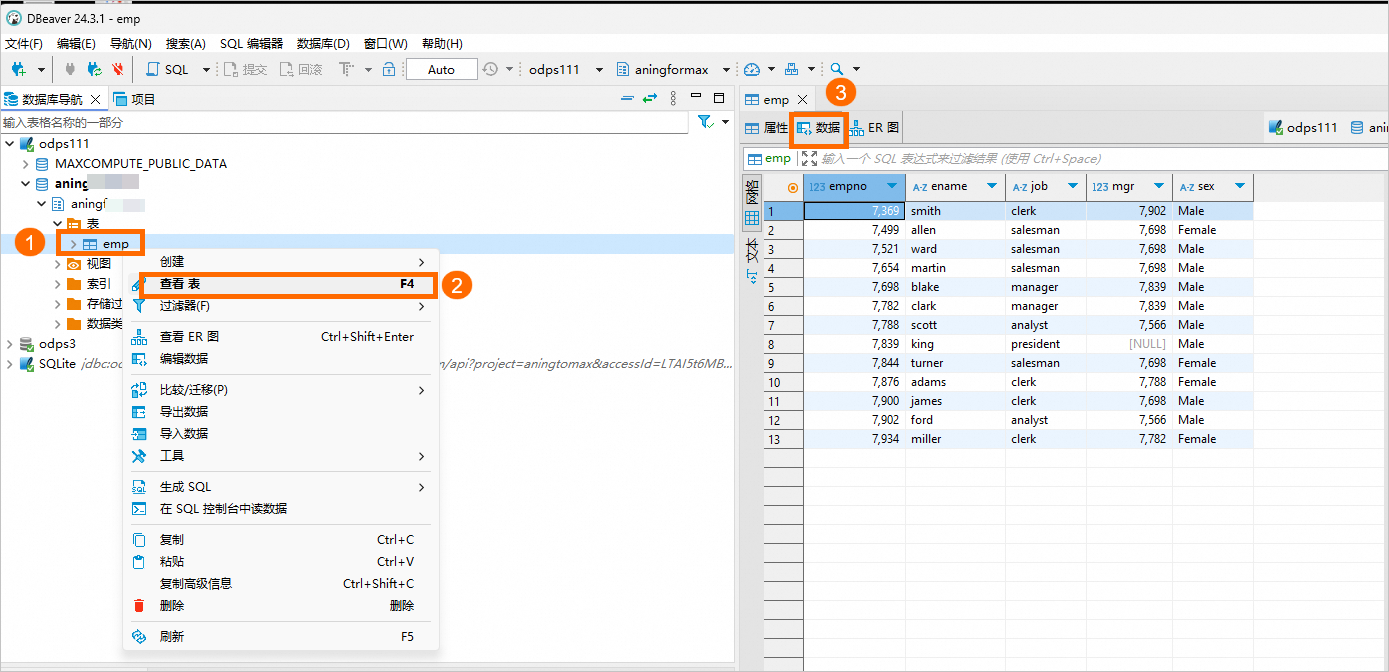
Task: Click the lock icon in the toolbar
Action: coord(387,69)
